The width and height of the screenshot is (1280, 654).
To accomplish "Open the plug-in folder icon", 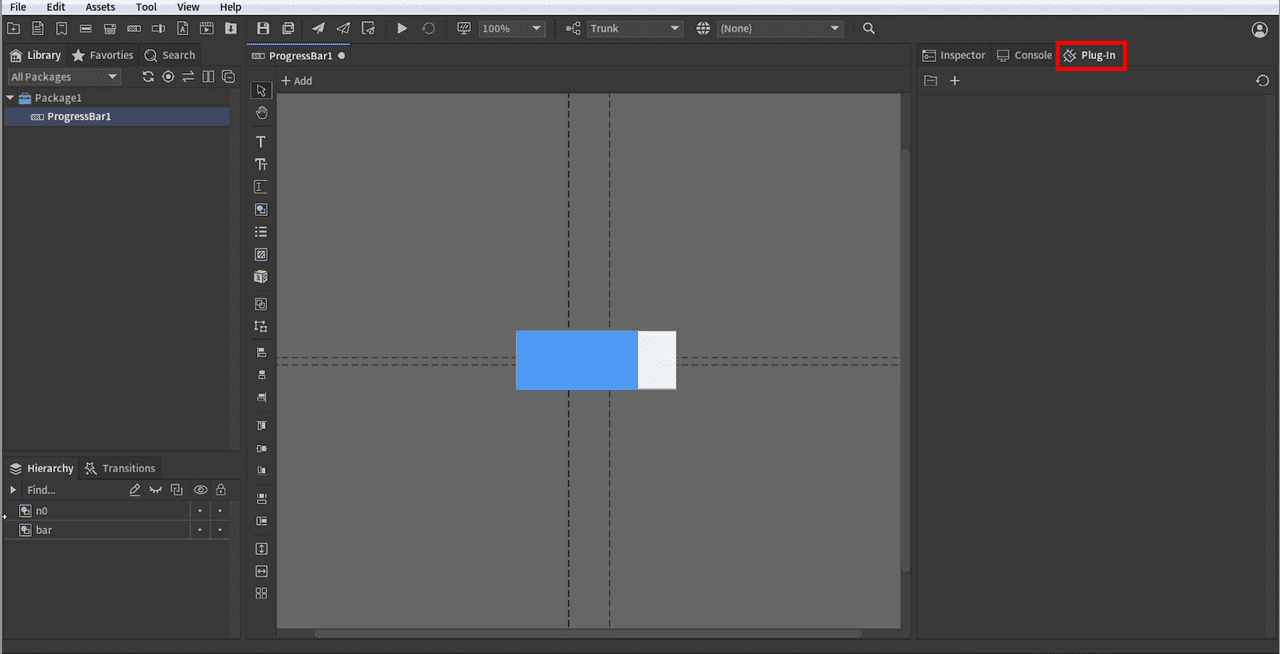I will click(x=930, y=81).
